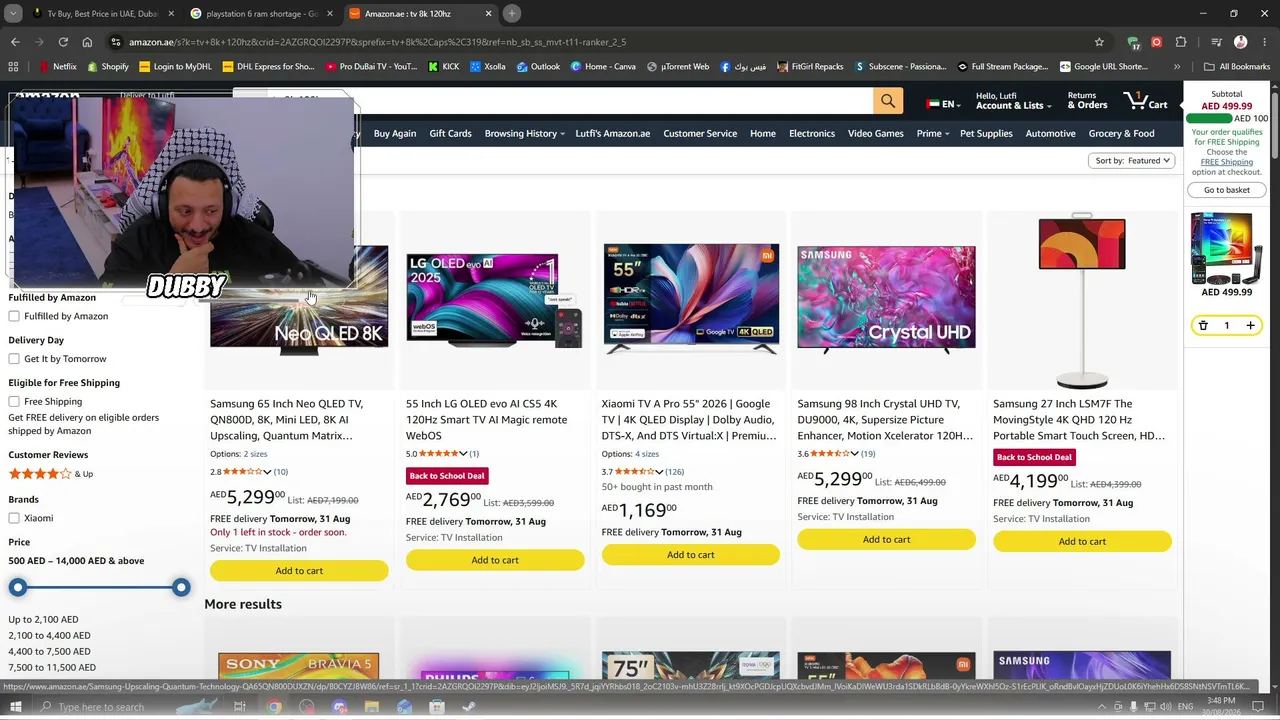Click the four stars & Up rating filter
Screen dimensions: 1280x720
pos(51,474)
